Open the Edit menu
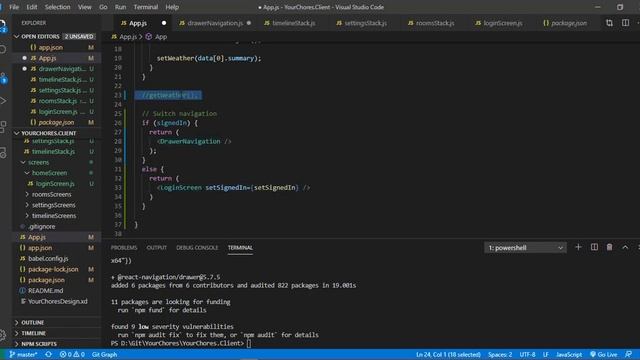Image resolution: width=640 pixels, height=360 pixels. tap(32, 7)
